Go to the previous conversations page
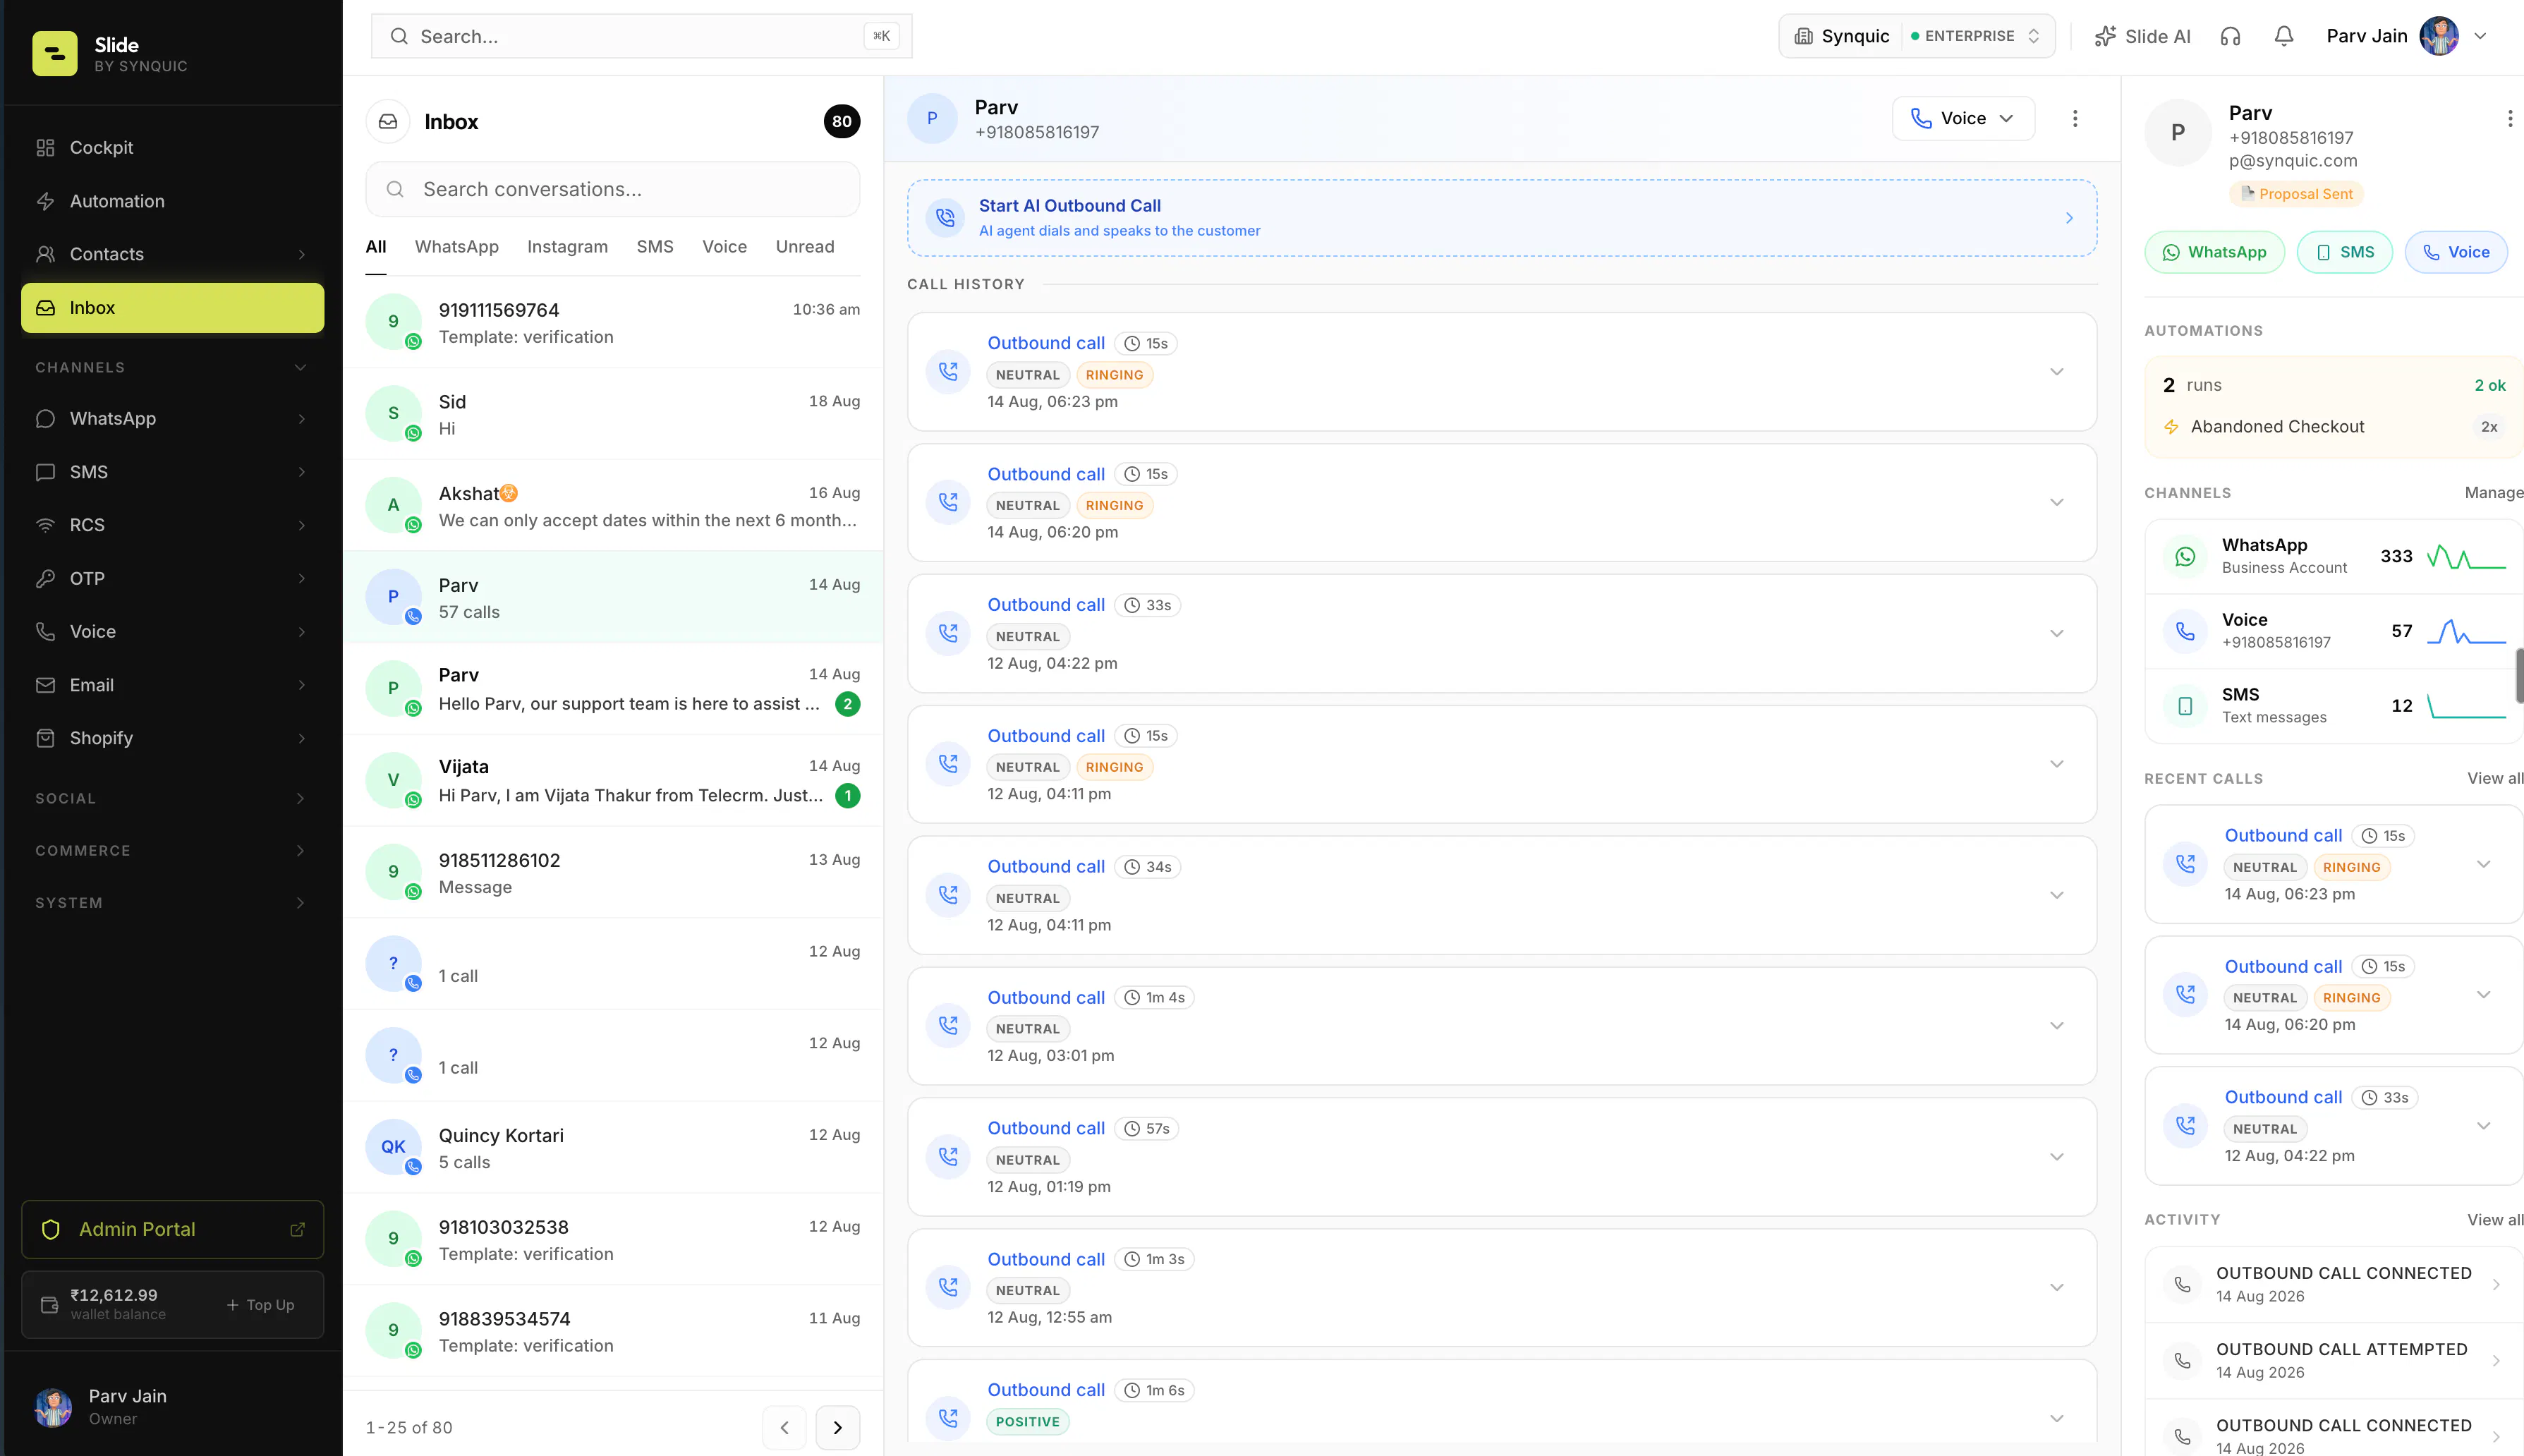The width and height of the screenshot is (2524, 1456). 784,1427
